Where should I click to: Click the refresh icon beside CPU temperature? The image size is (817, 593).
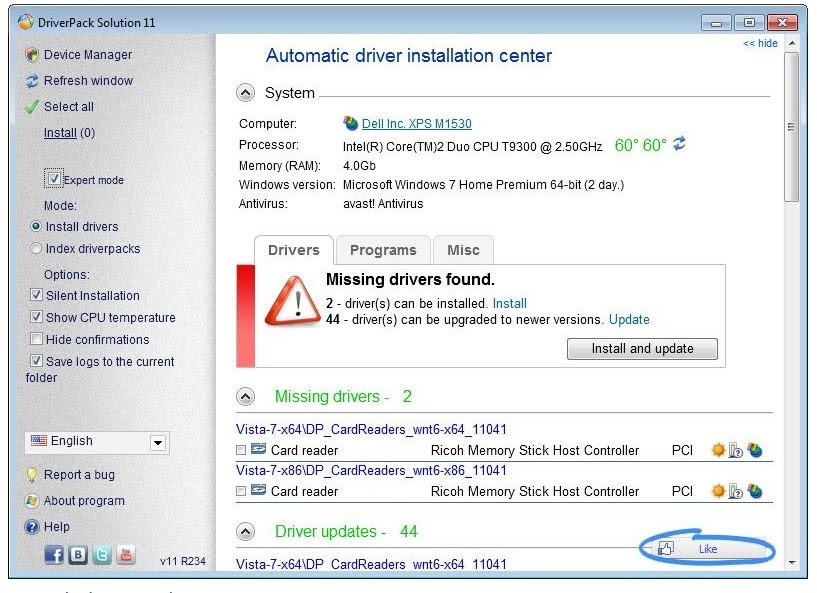[679, 144]
